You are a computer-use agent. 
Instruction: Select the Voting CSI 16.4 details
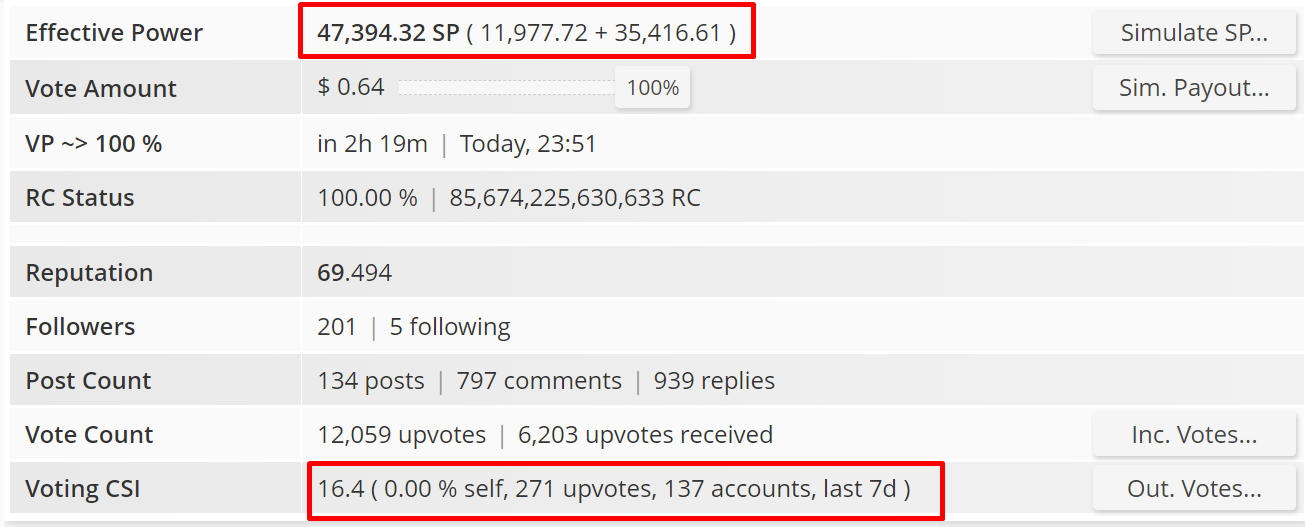click(614, 489)
